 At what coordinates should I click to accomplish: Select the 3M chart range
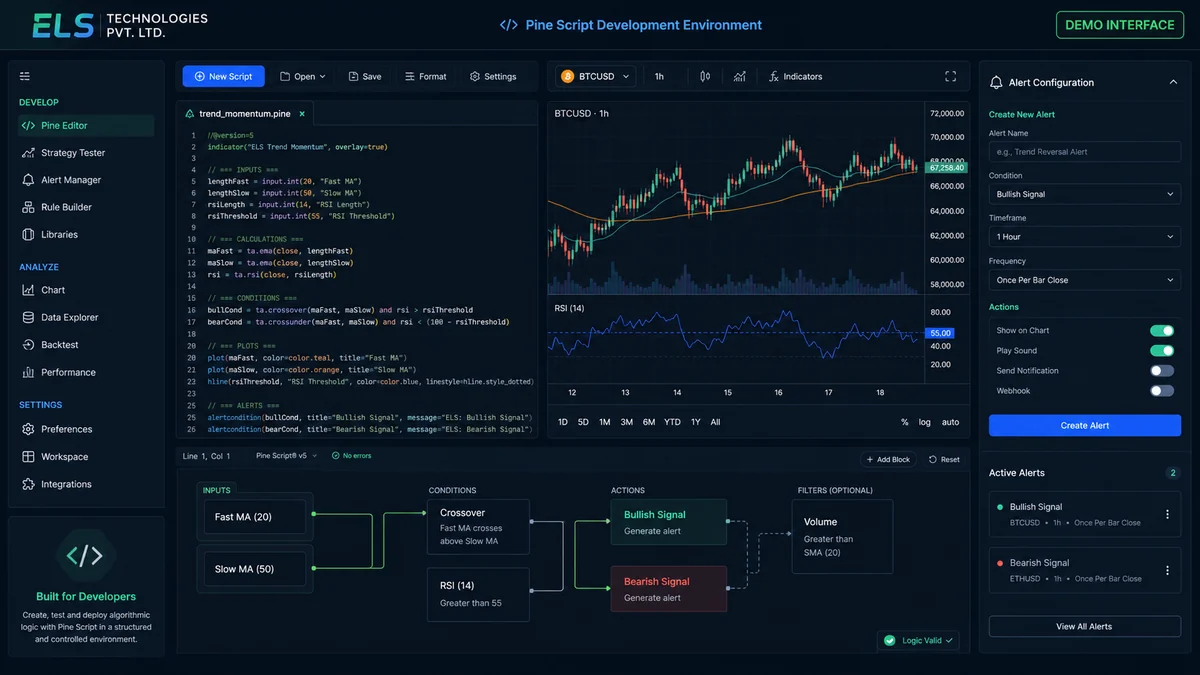[627, 422]
